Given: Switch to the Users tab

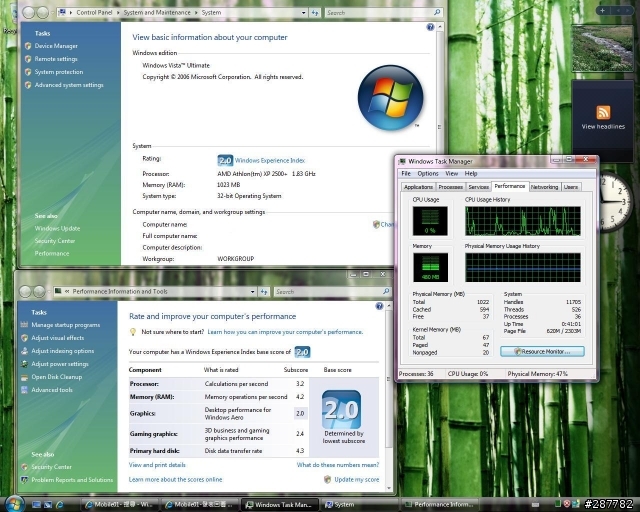Looking at the screenshot, I should point(571,187).
